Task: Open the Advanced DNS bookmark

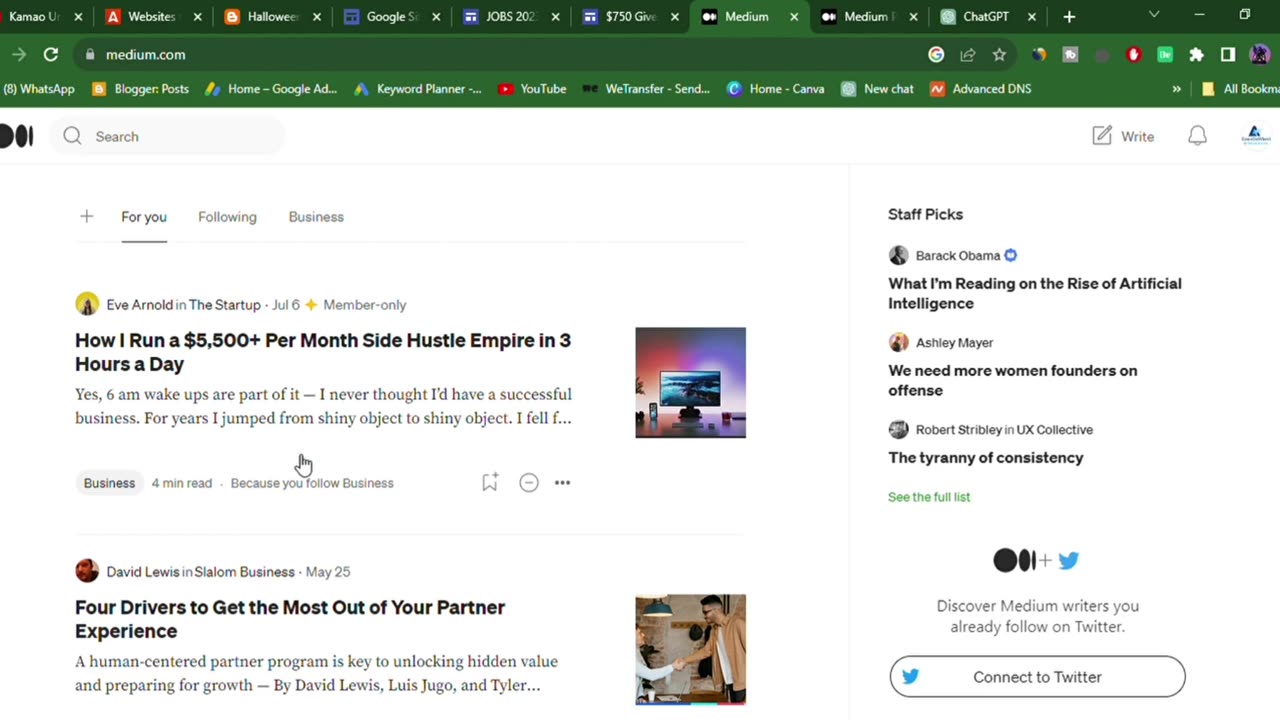Action: coord(980,89)
